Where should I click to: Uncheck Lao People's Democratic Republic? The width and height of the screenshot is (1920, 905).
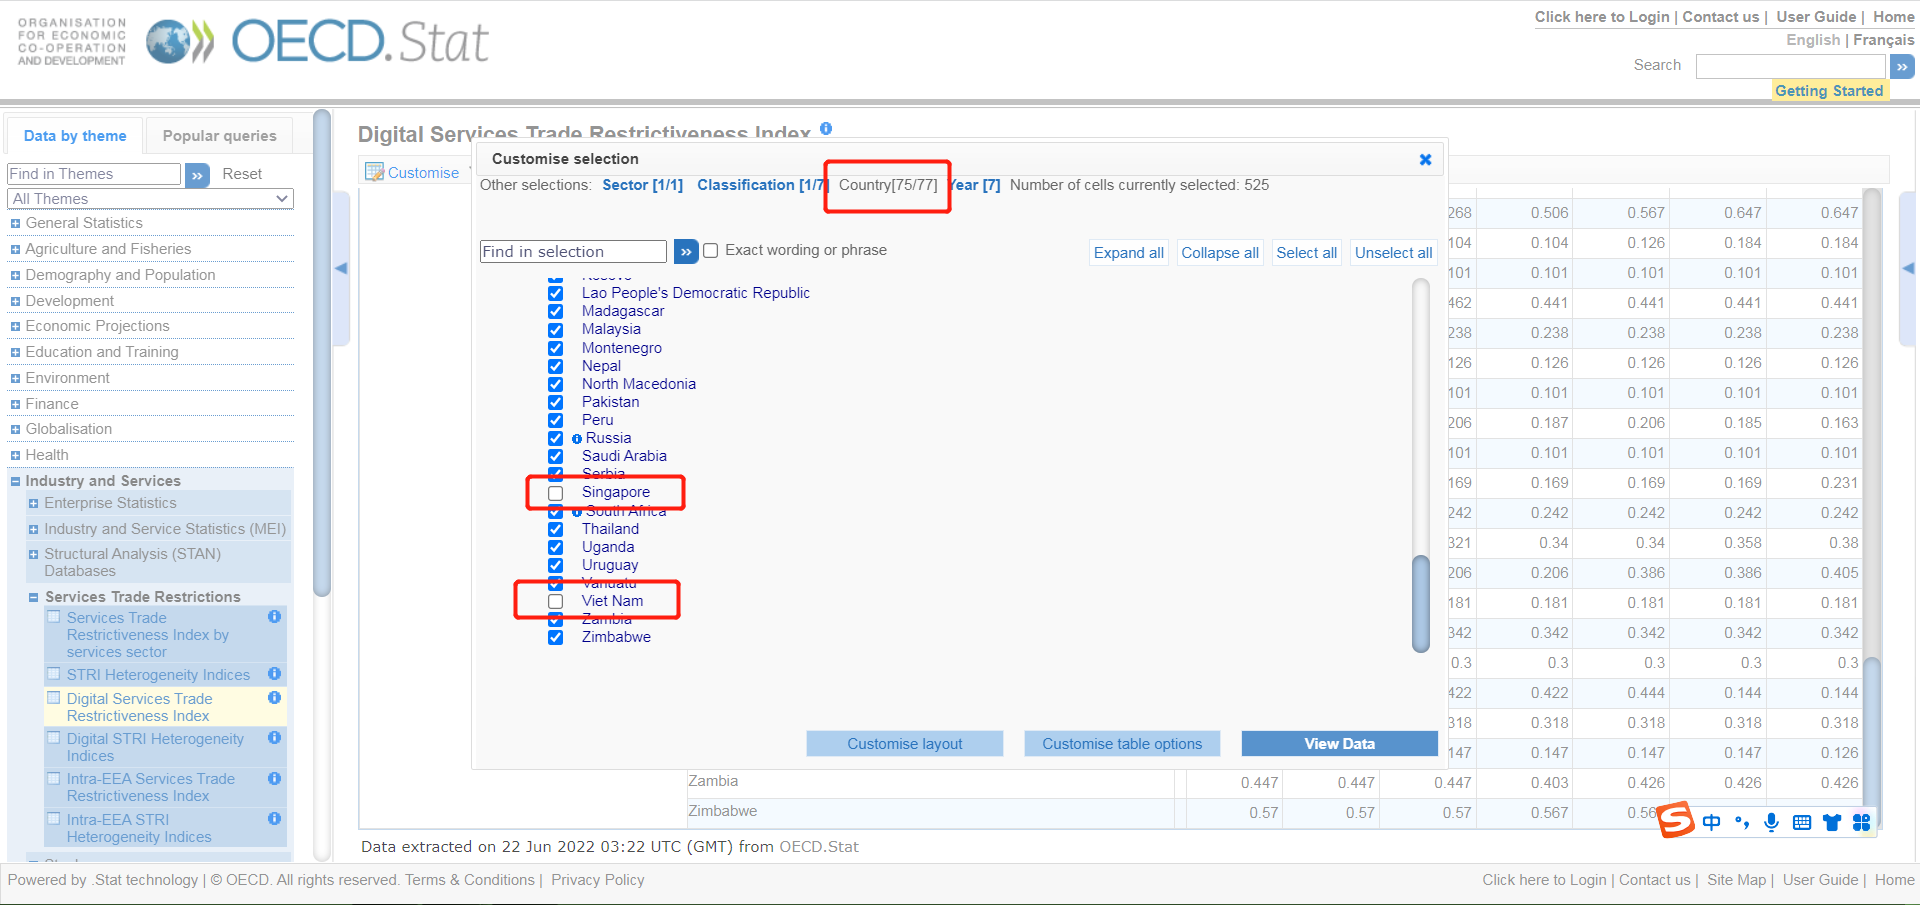tap(556, 293)
